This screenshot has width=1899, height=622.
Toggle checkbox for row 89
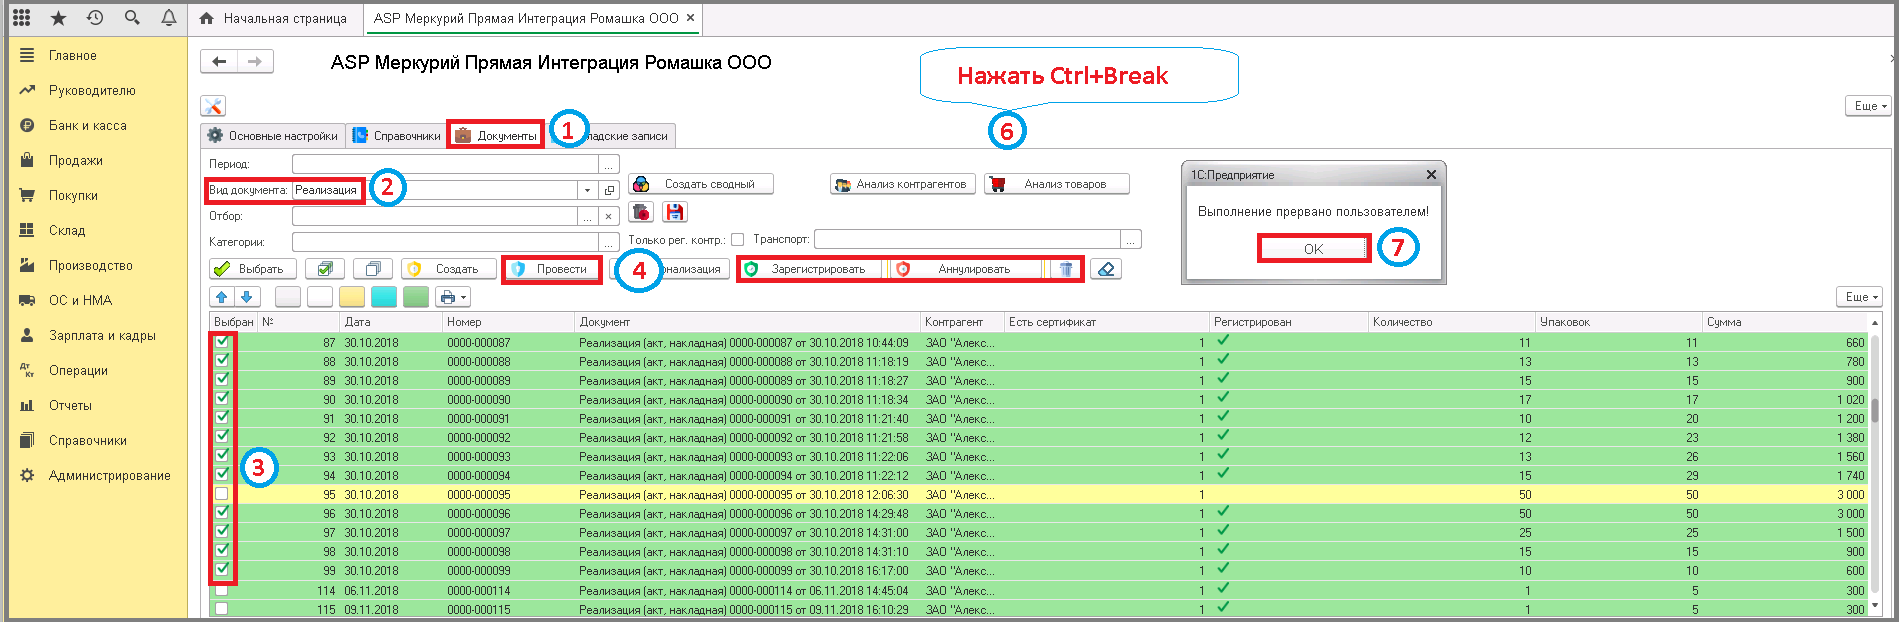click(x=222, y=380)
